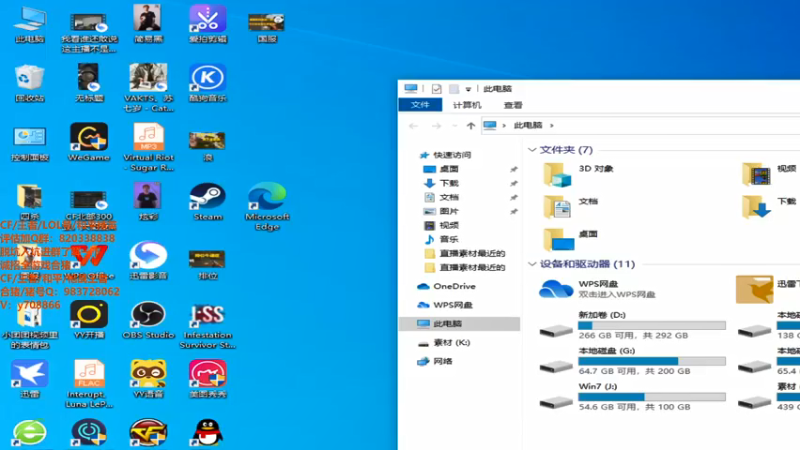Launch 迅雷影音 player shortcut
The image size is (800, 450).
pos(148,261)
